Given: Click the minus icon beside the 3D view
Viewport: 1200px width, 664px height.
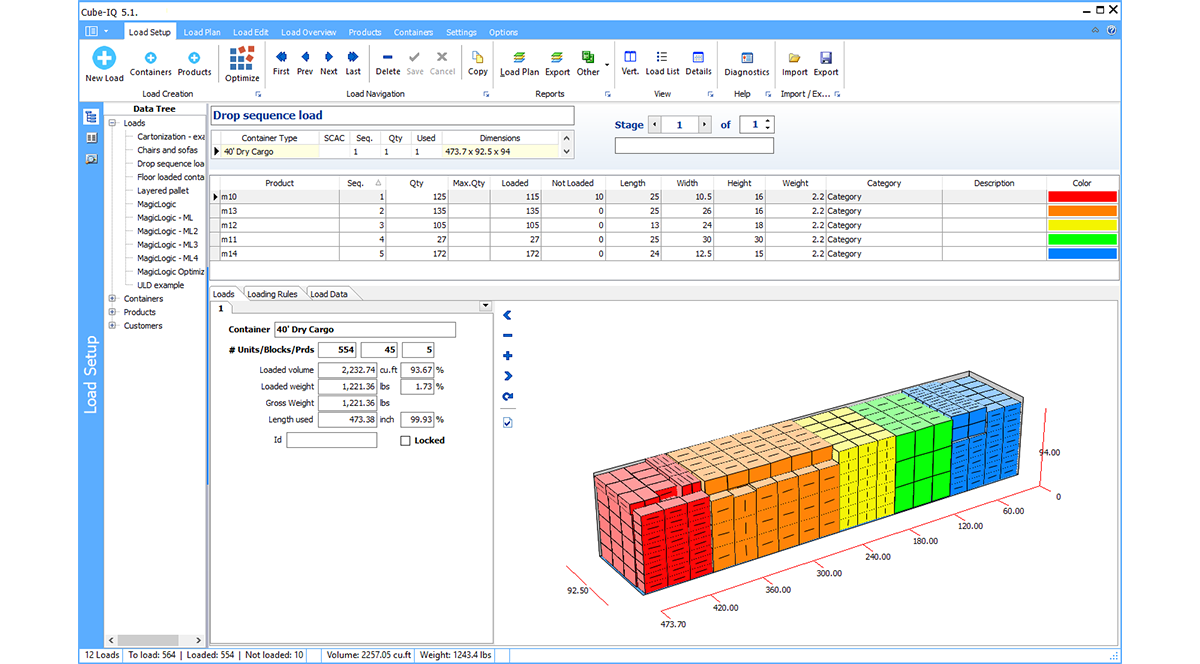Looking at the screenshot, I should click(508, 336).
